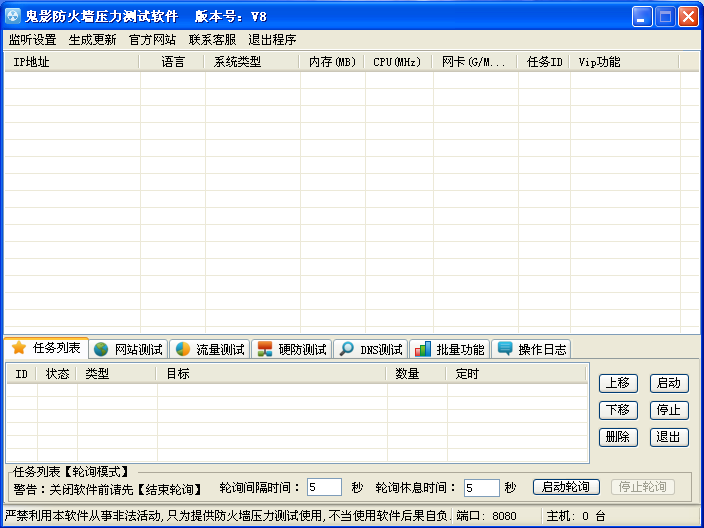Start polling with 启动轮询 button
This screenshot has width=704, height=528.
(566, 487)
